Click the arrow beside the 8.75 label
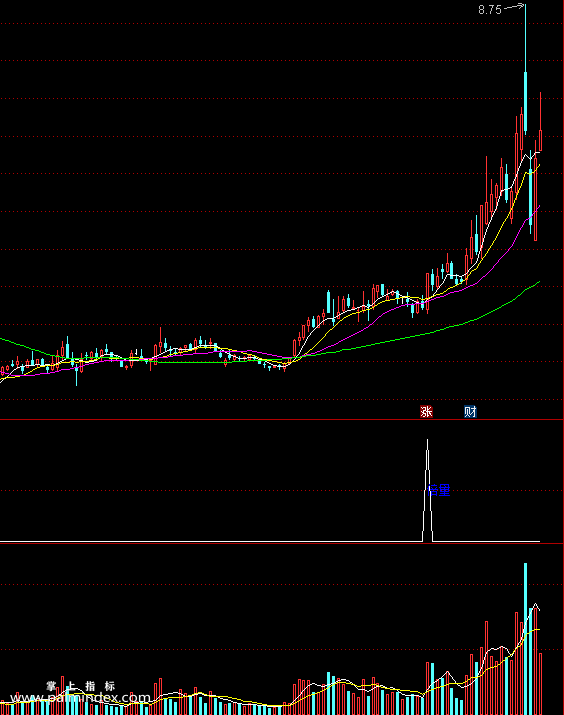 tap(514, 7)
